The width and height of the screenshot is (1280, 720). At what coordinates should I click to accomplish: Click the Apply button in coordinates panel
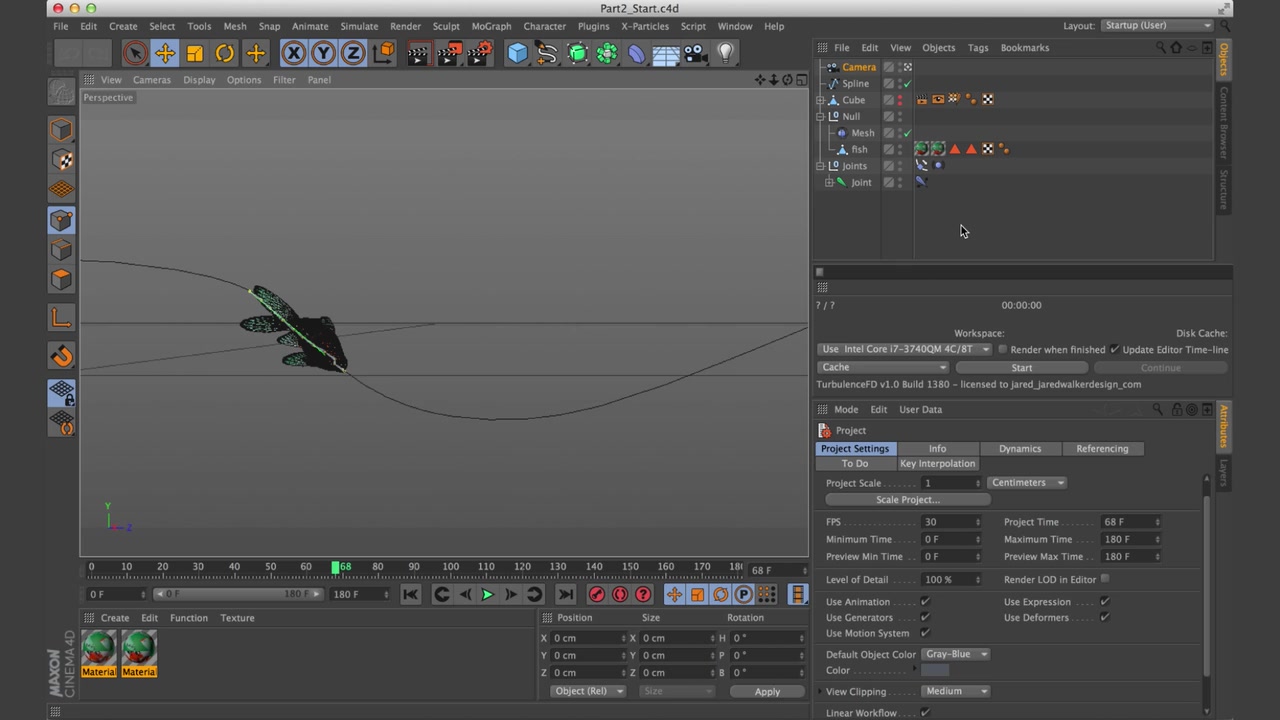click(x=767, y=692)
